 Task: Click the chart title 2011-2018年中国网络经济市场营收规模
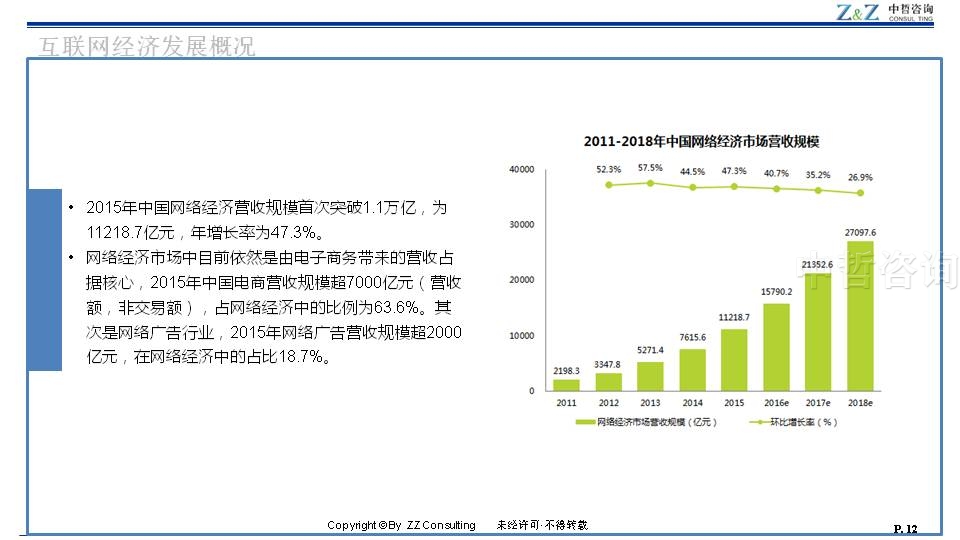(701, 141)
